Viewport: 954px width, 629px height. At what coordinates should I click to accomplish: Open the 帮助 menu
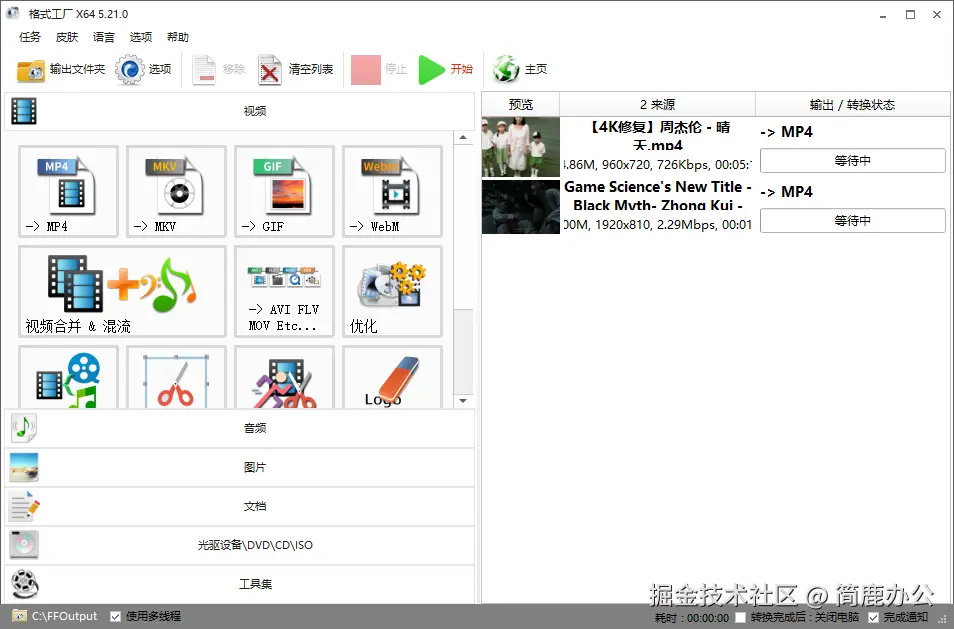tap(178, 37)
